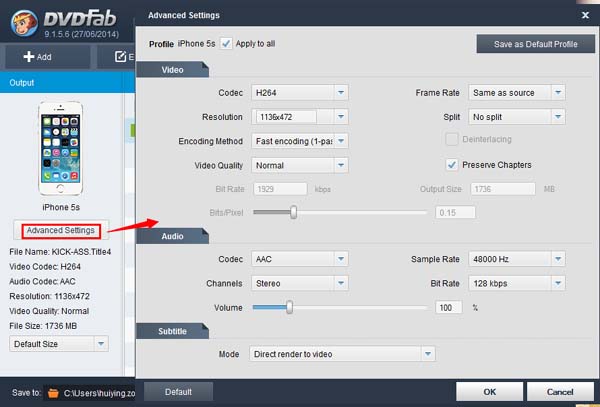The height and width of the screenshot is (407, 600).
Task: Click the version 9.1.5.6 (27/06/2014) text
Action: tap(82, 34)
